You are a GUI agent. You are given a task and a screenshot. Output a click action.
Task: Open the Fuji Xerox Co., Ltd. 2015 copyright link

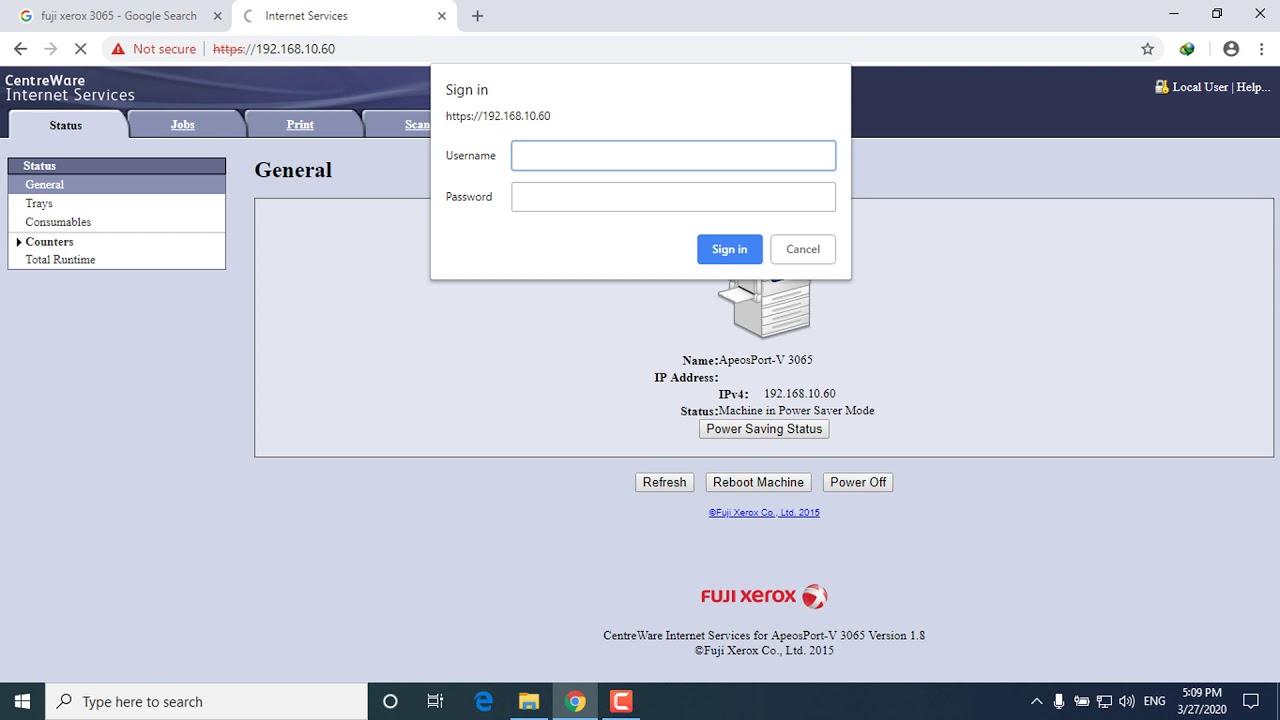click(764, 512)
